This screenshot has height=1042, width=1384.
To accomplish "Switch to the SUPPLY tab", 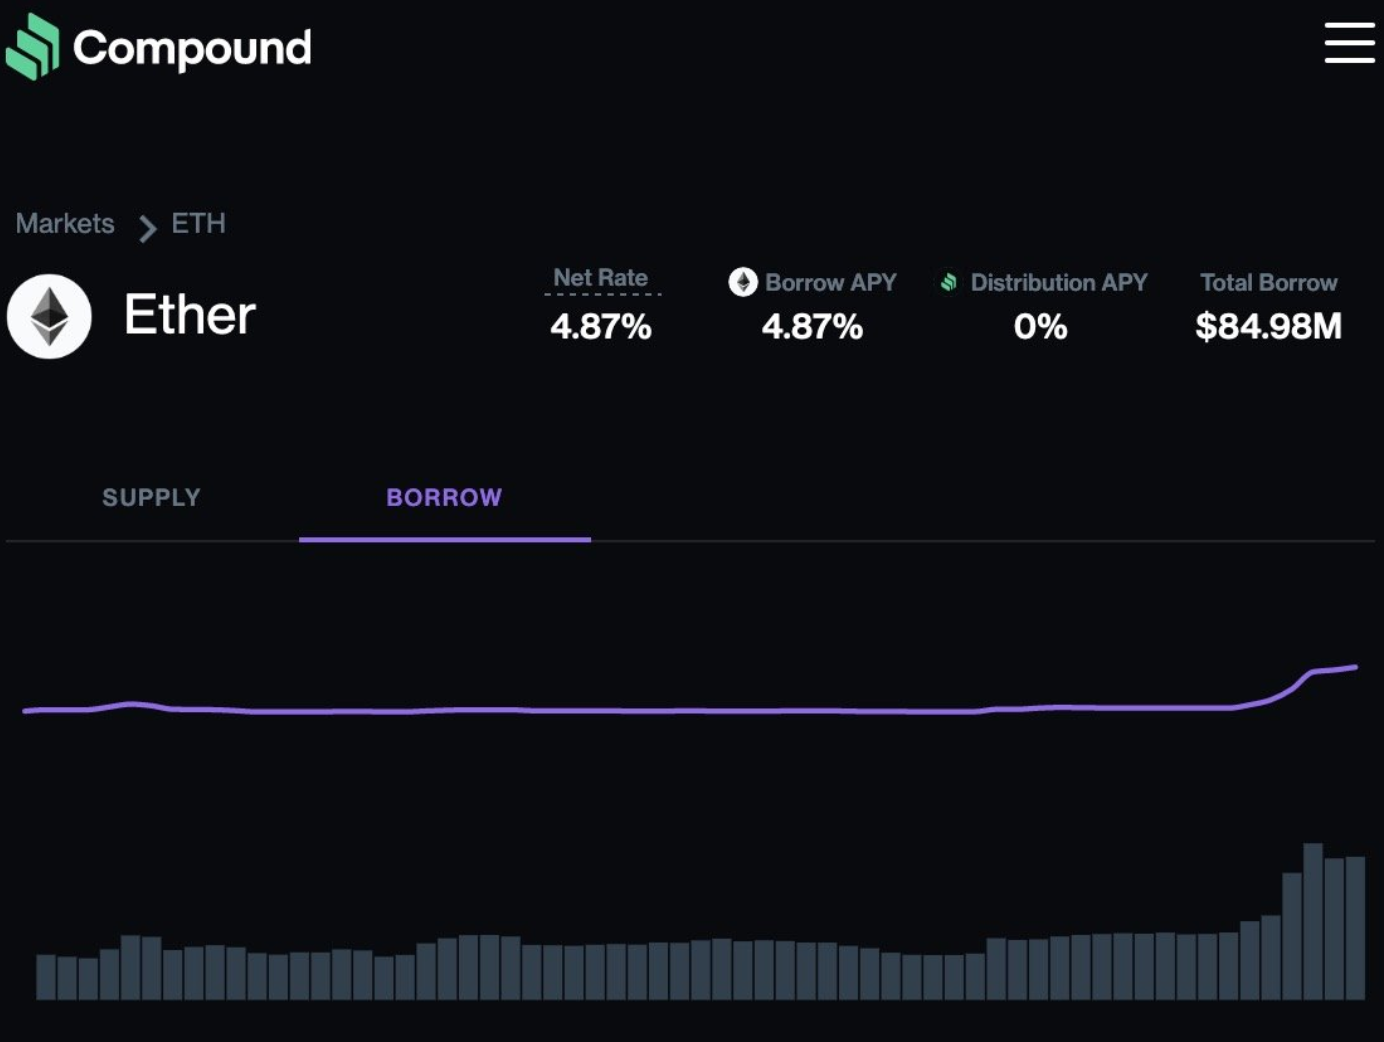I will 151,497.
